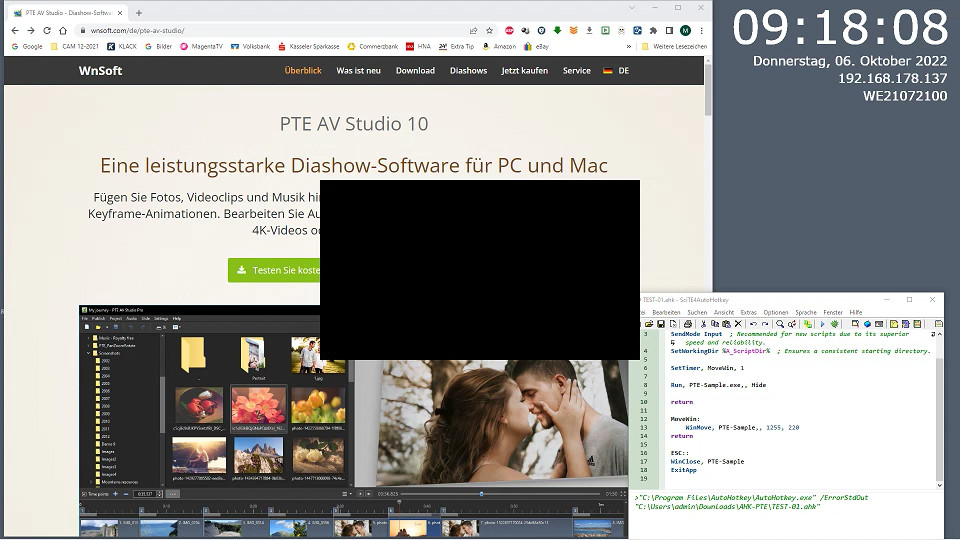Viewport: 960px width, 540px height.
Task: Expand hidden bookmarks overflow chevron
Action: (x=629, y=47)
